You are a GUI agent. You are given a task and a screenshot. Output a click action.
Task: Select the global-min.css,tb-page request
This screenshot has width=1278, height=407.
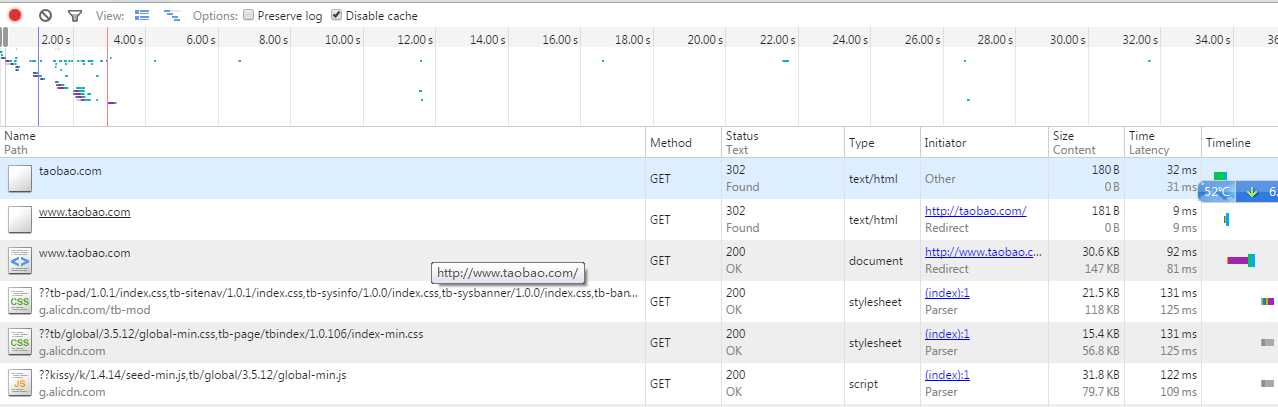point(639,342)
